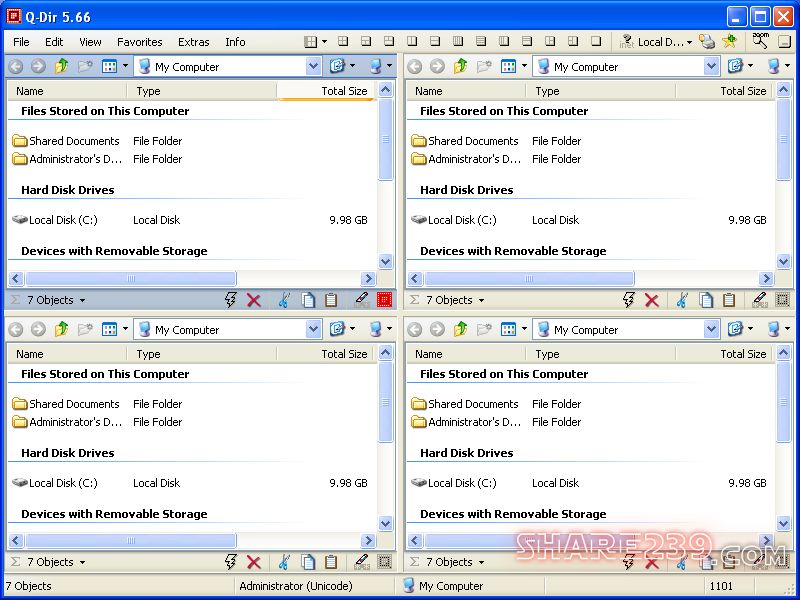Viewport: 800px width, 600px height.
Task: Click the lightning bolt icon in top-left pane
Action: (x=231, y=300)
